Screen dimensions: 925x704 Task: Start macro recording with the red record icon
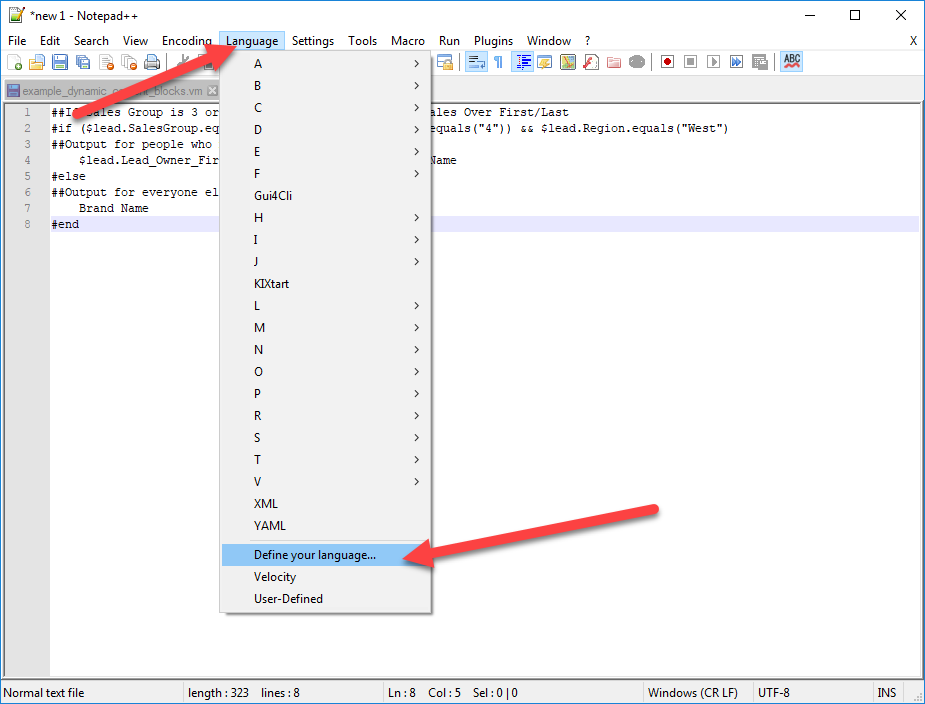(x=667, y=62)
